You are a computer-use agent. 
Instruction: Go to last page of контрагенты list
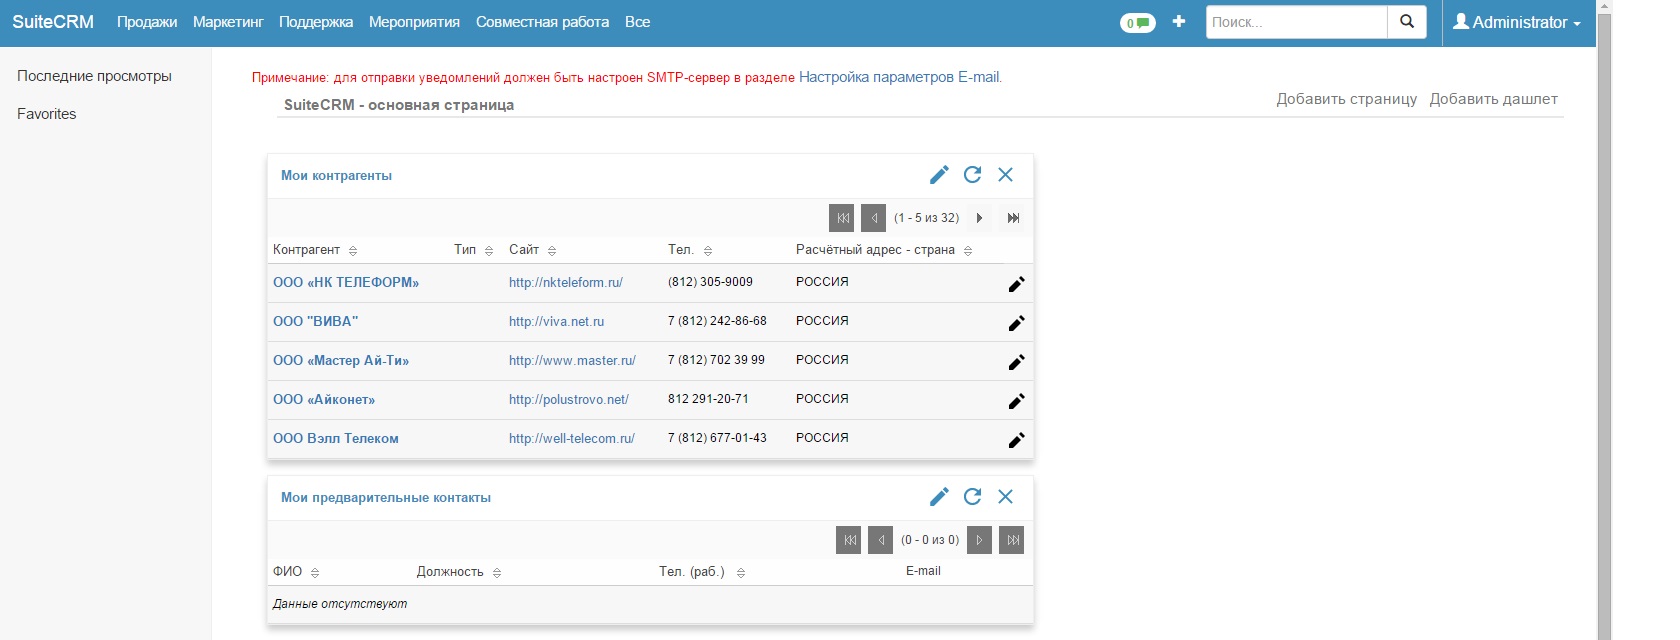pyautogui.click(x=1013, y=218)
